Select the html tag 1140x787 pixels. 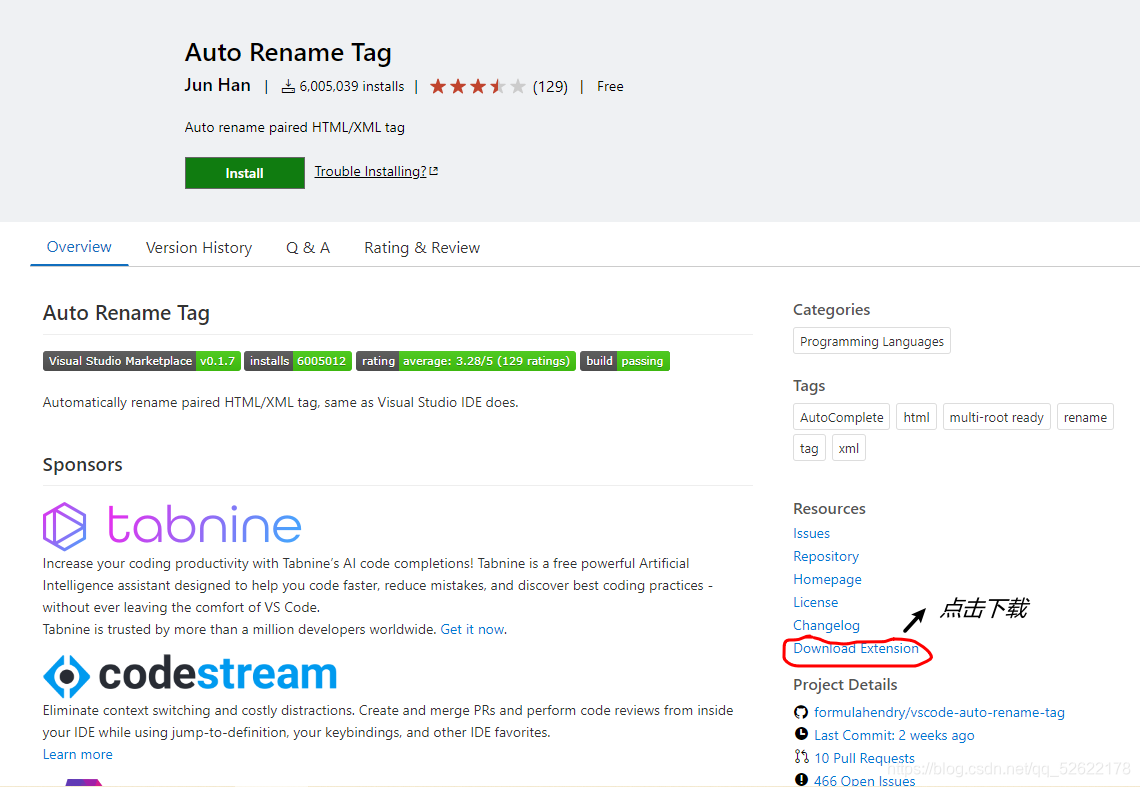click(x=916, y=417)
